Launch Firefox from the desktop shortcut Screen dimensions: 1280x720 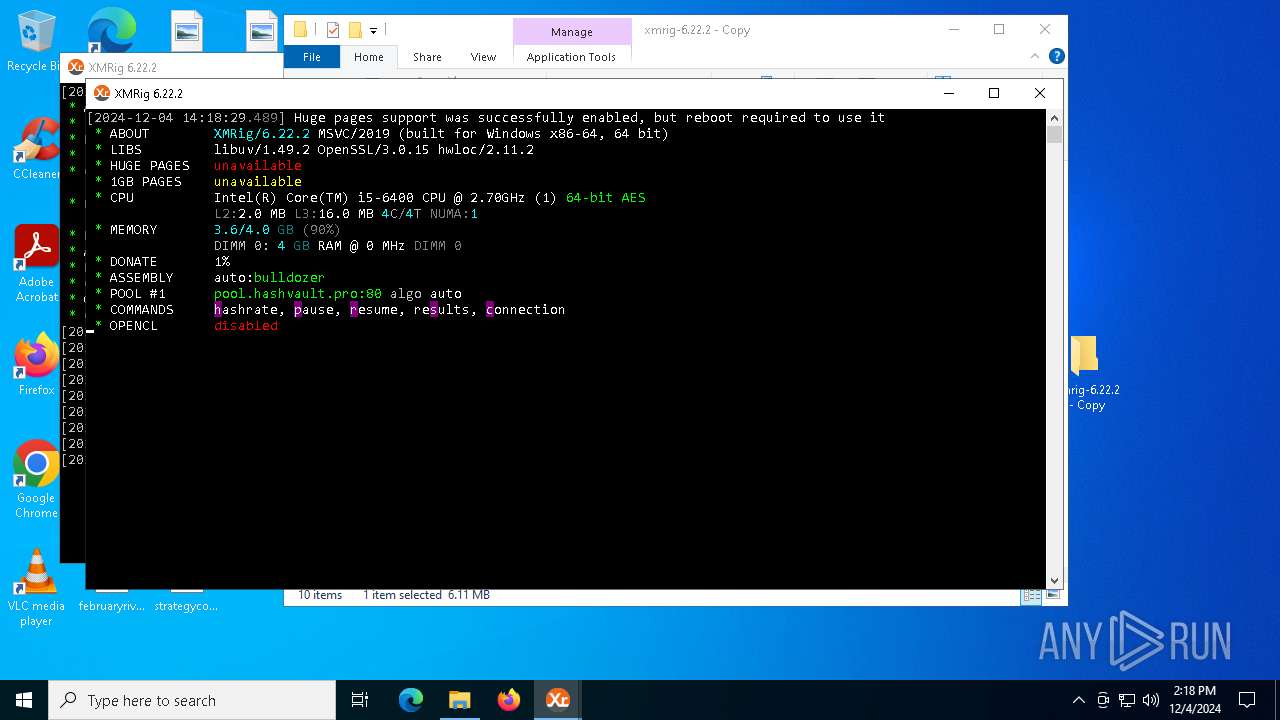[x=36, y=364]
